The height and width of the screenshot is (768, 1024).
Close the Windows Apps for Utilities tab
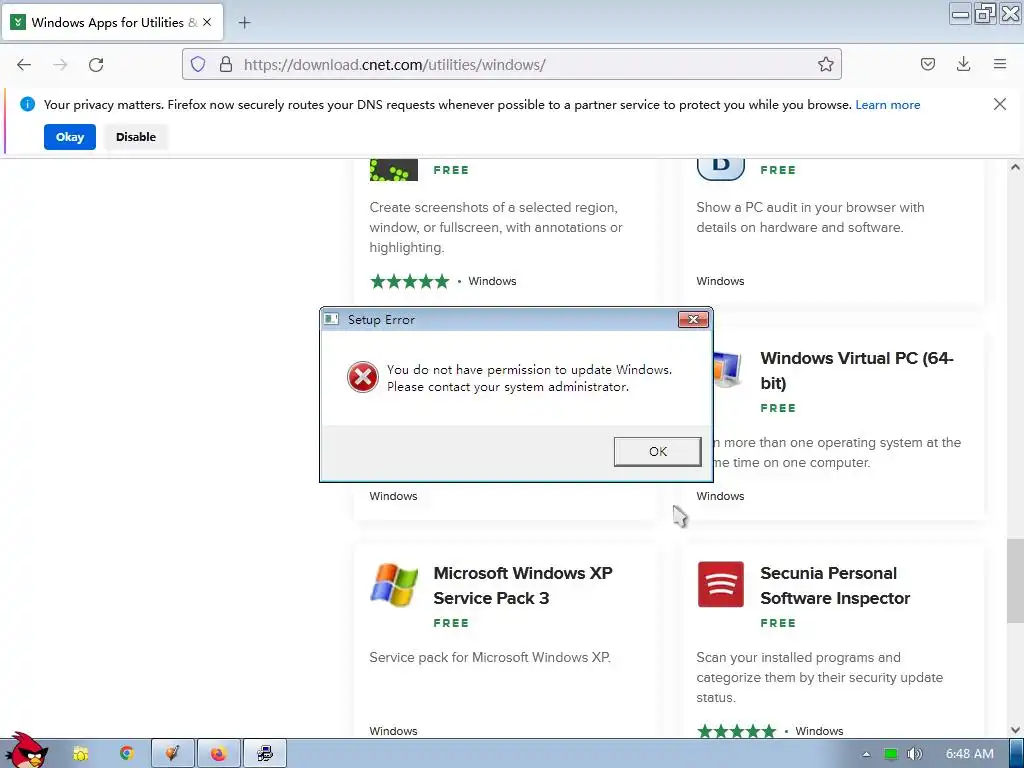pos(207,22)
